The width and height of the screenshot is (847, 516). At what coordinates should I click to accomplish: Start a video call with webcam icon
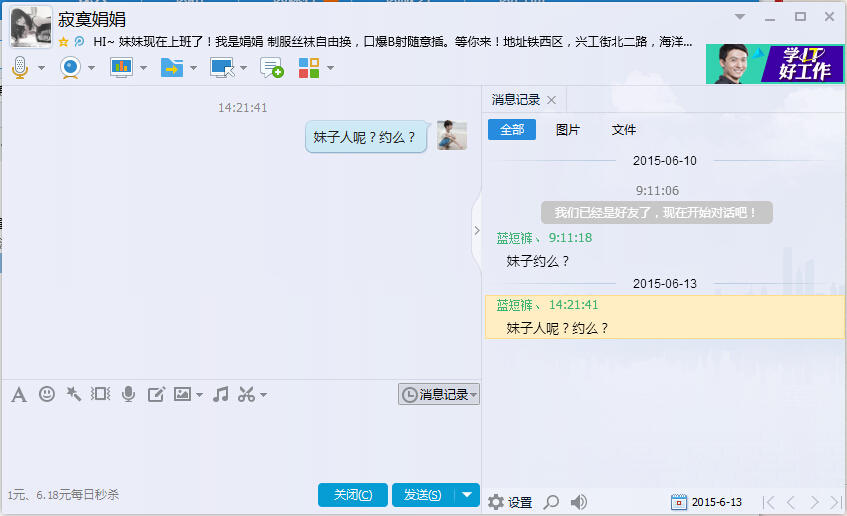[x=70, y=68]
